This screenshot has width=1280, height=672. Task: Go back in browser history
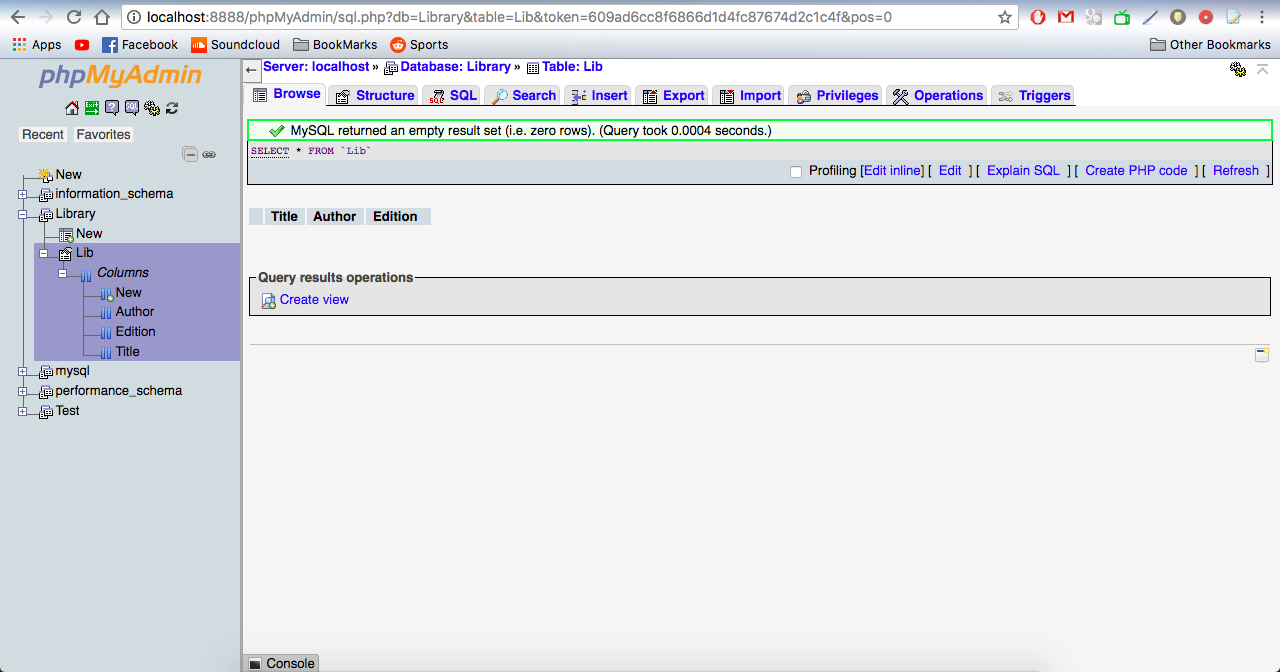tap(17, 17)
